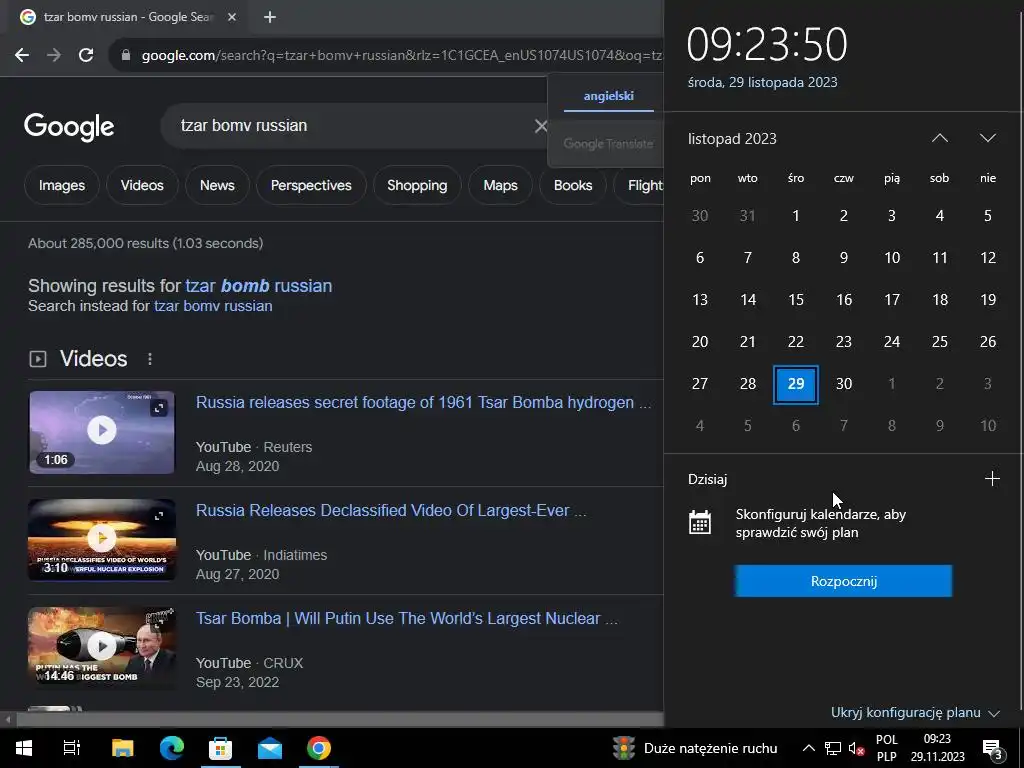Image resolution: width=1024 pixels, height=768 pixels.
Task: Click the date środa, 29 listopada 2023
Action: 762,82
